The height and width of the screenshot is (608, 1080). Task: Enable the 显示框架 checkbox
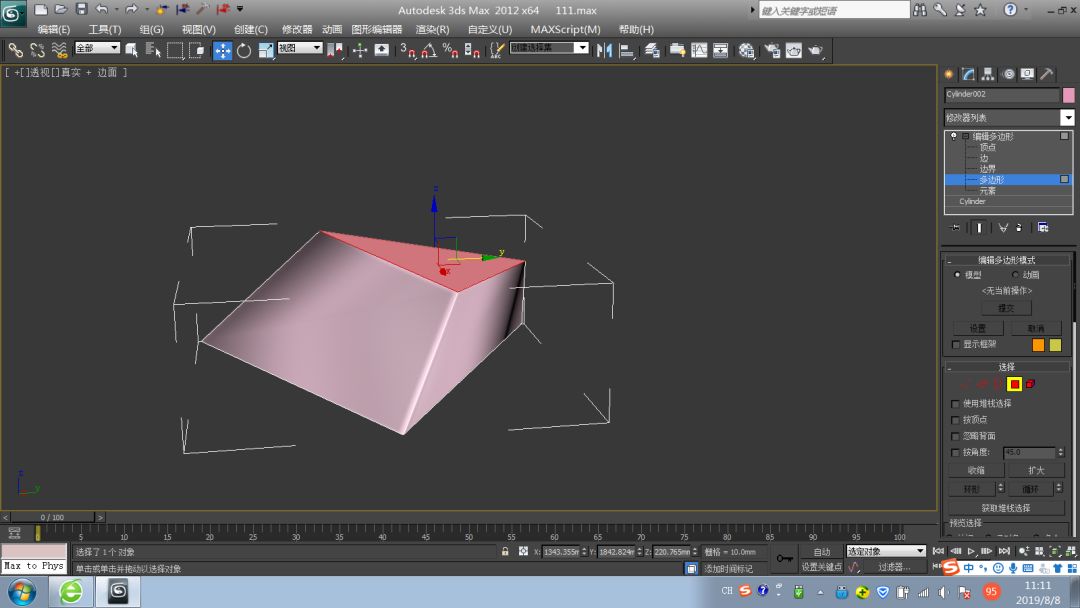pos(955,344)
